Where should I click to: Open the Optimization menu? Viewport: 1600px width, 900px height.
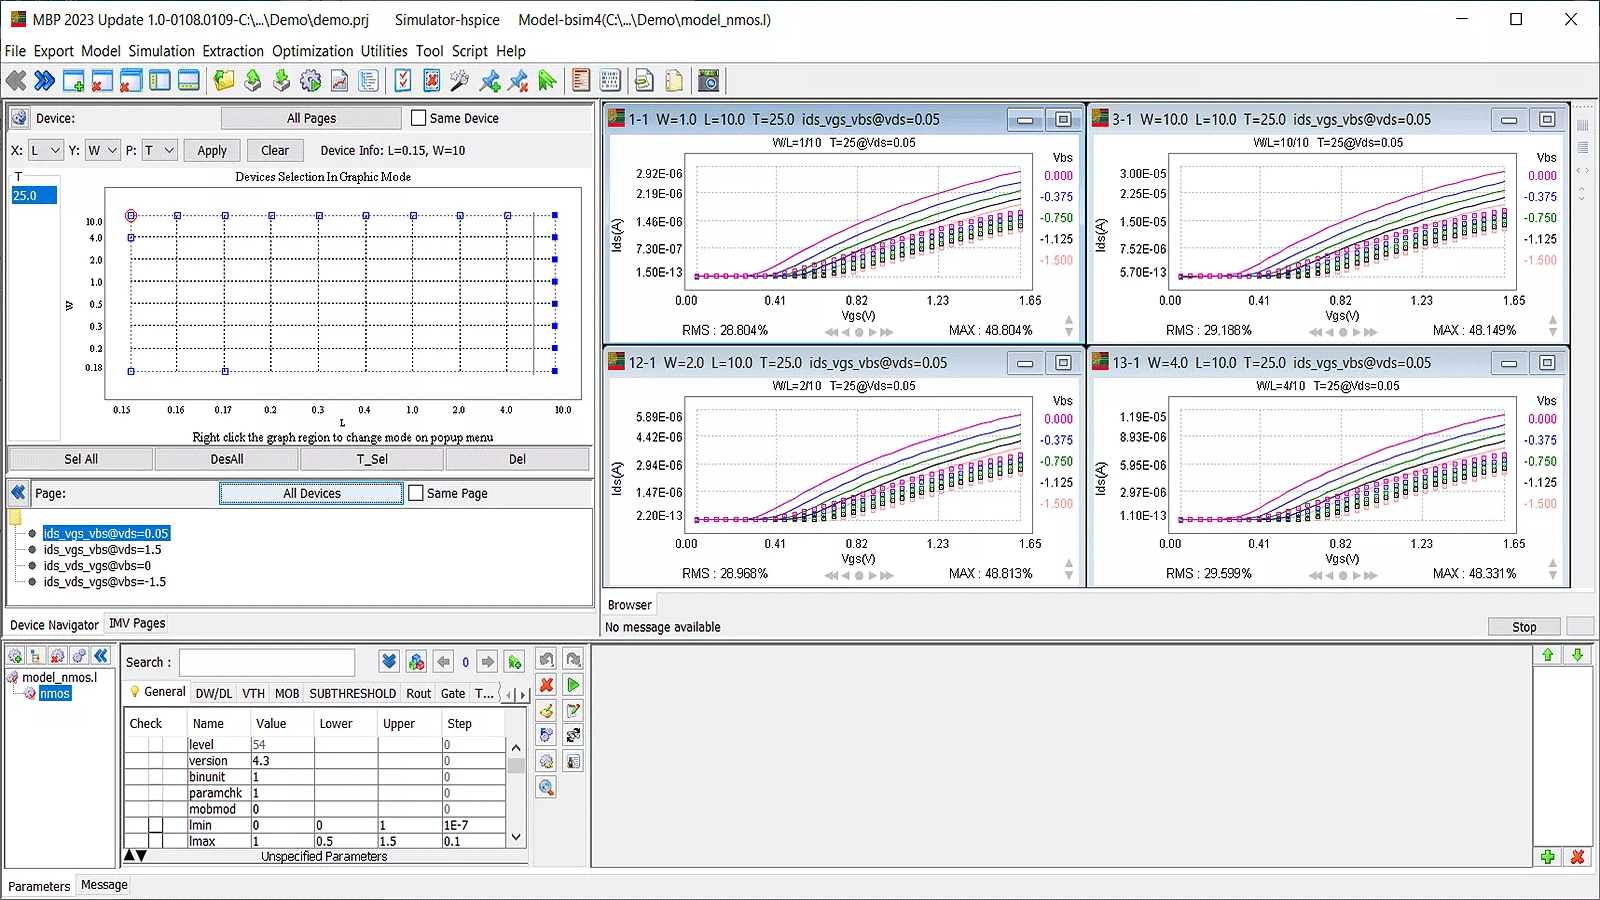313,50
